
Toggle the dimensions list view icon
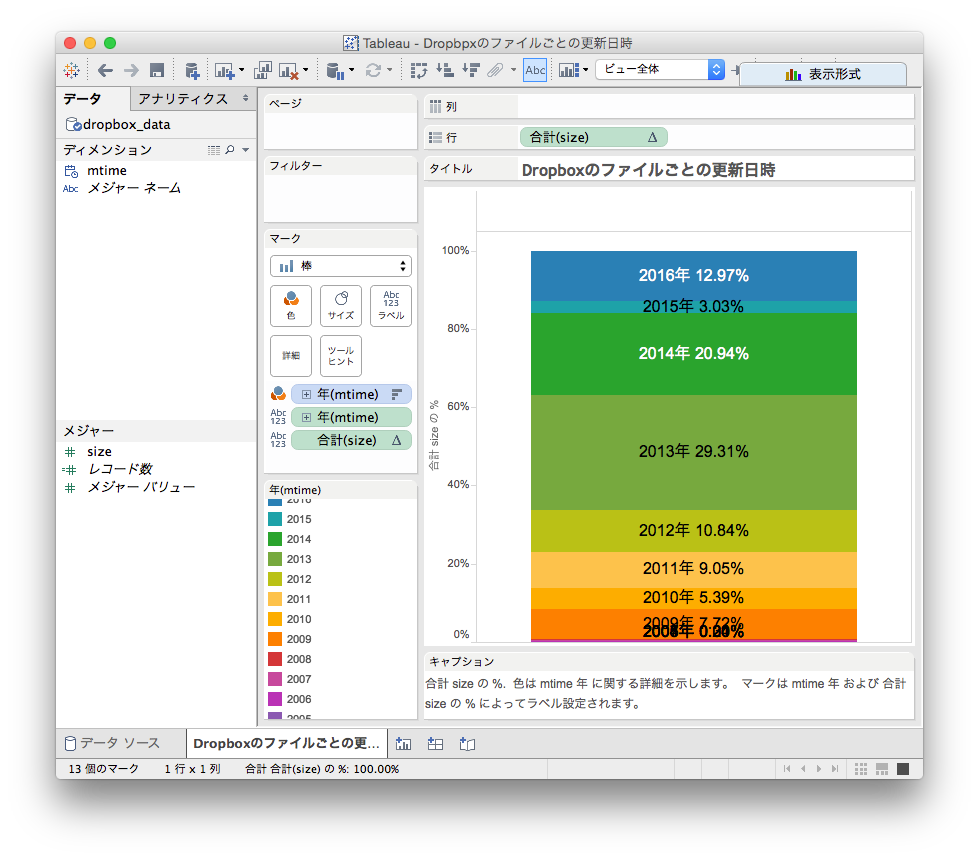[214, 150]
